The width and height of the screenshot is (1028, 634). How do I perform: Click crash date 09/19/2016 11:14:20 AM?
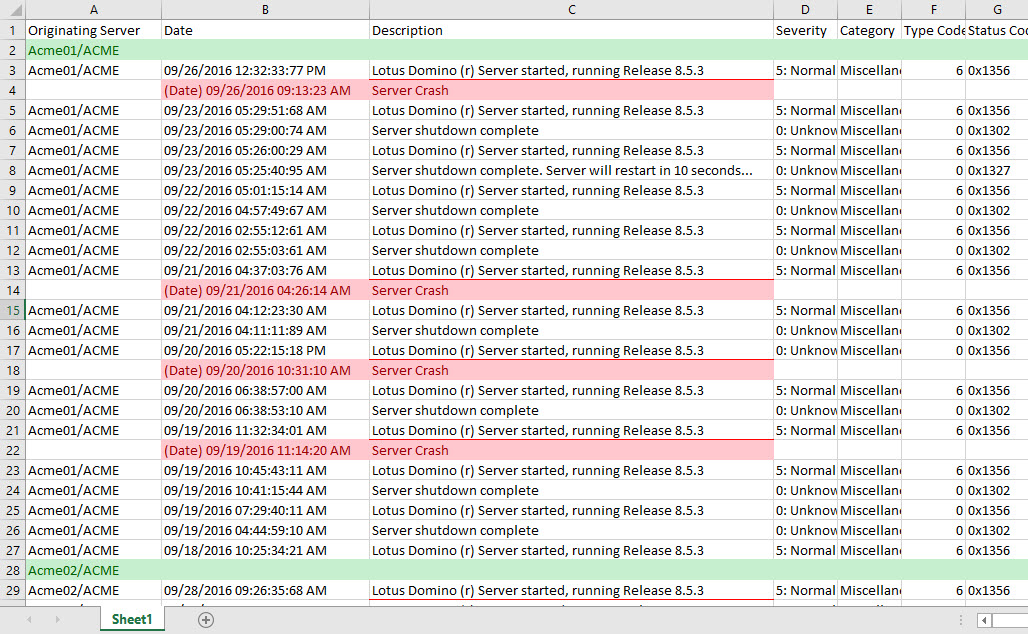pyautogui.click(x=265, y=450)
